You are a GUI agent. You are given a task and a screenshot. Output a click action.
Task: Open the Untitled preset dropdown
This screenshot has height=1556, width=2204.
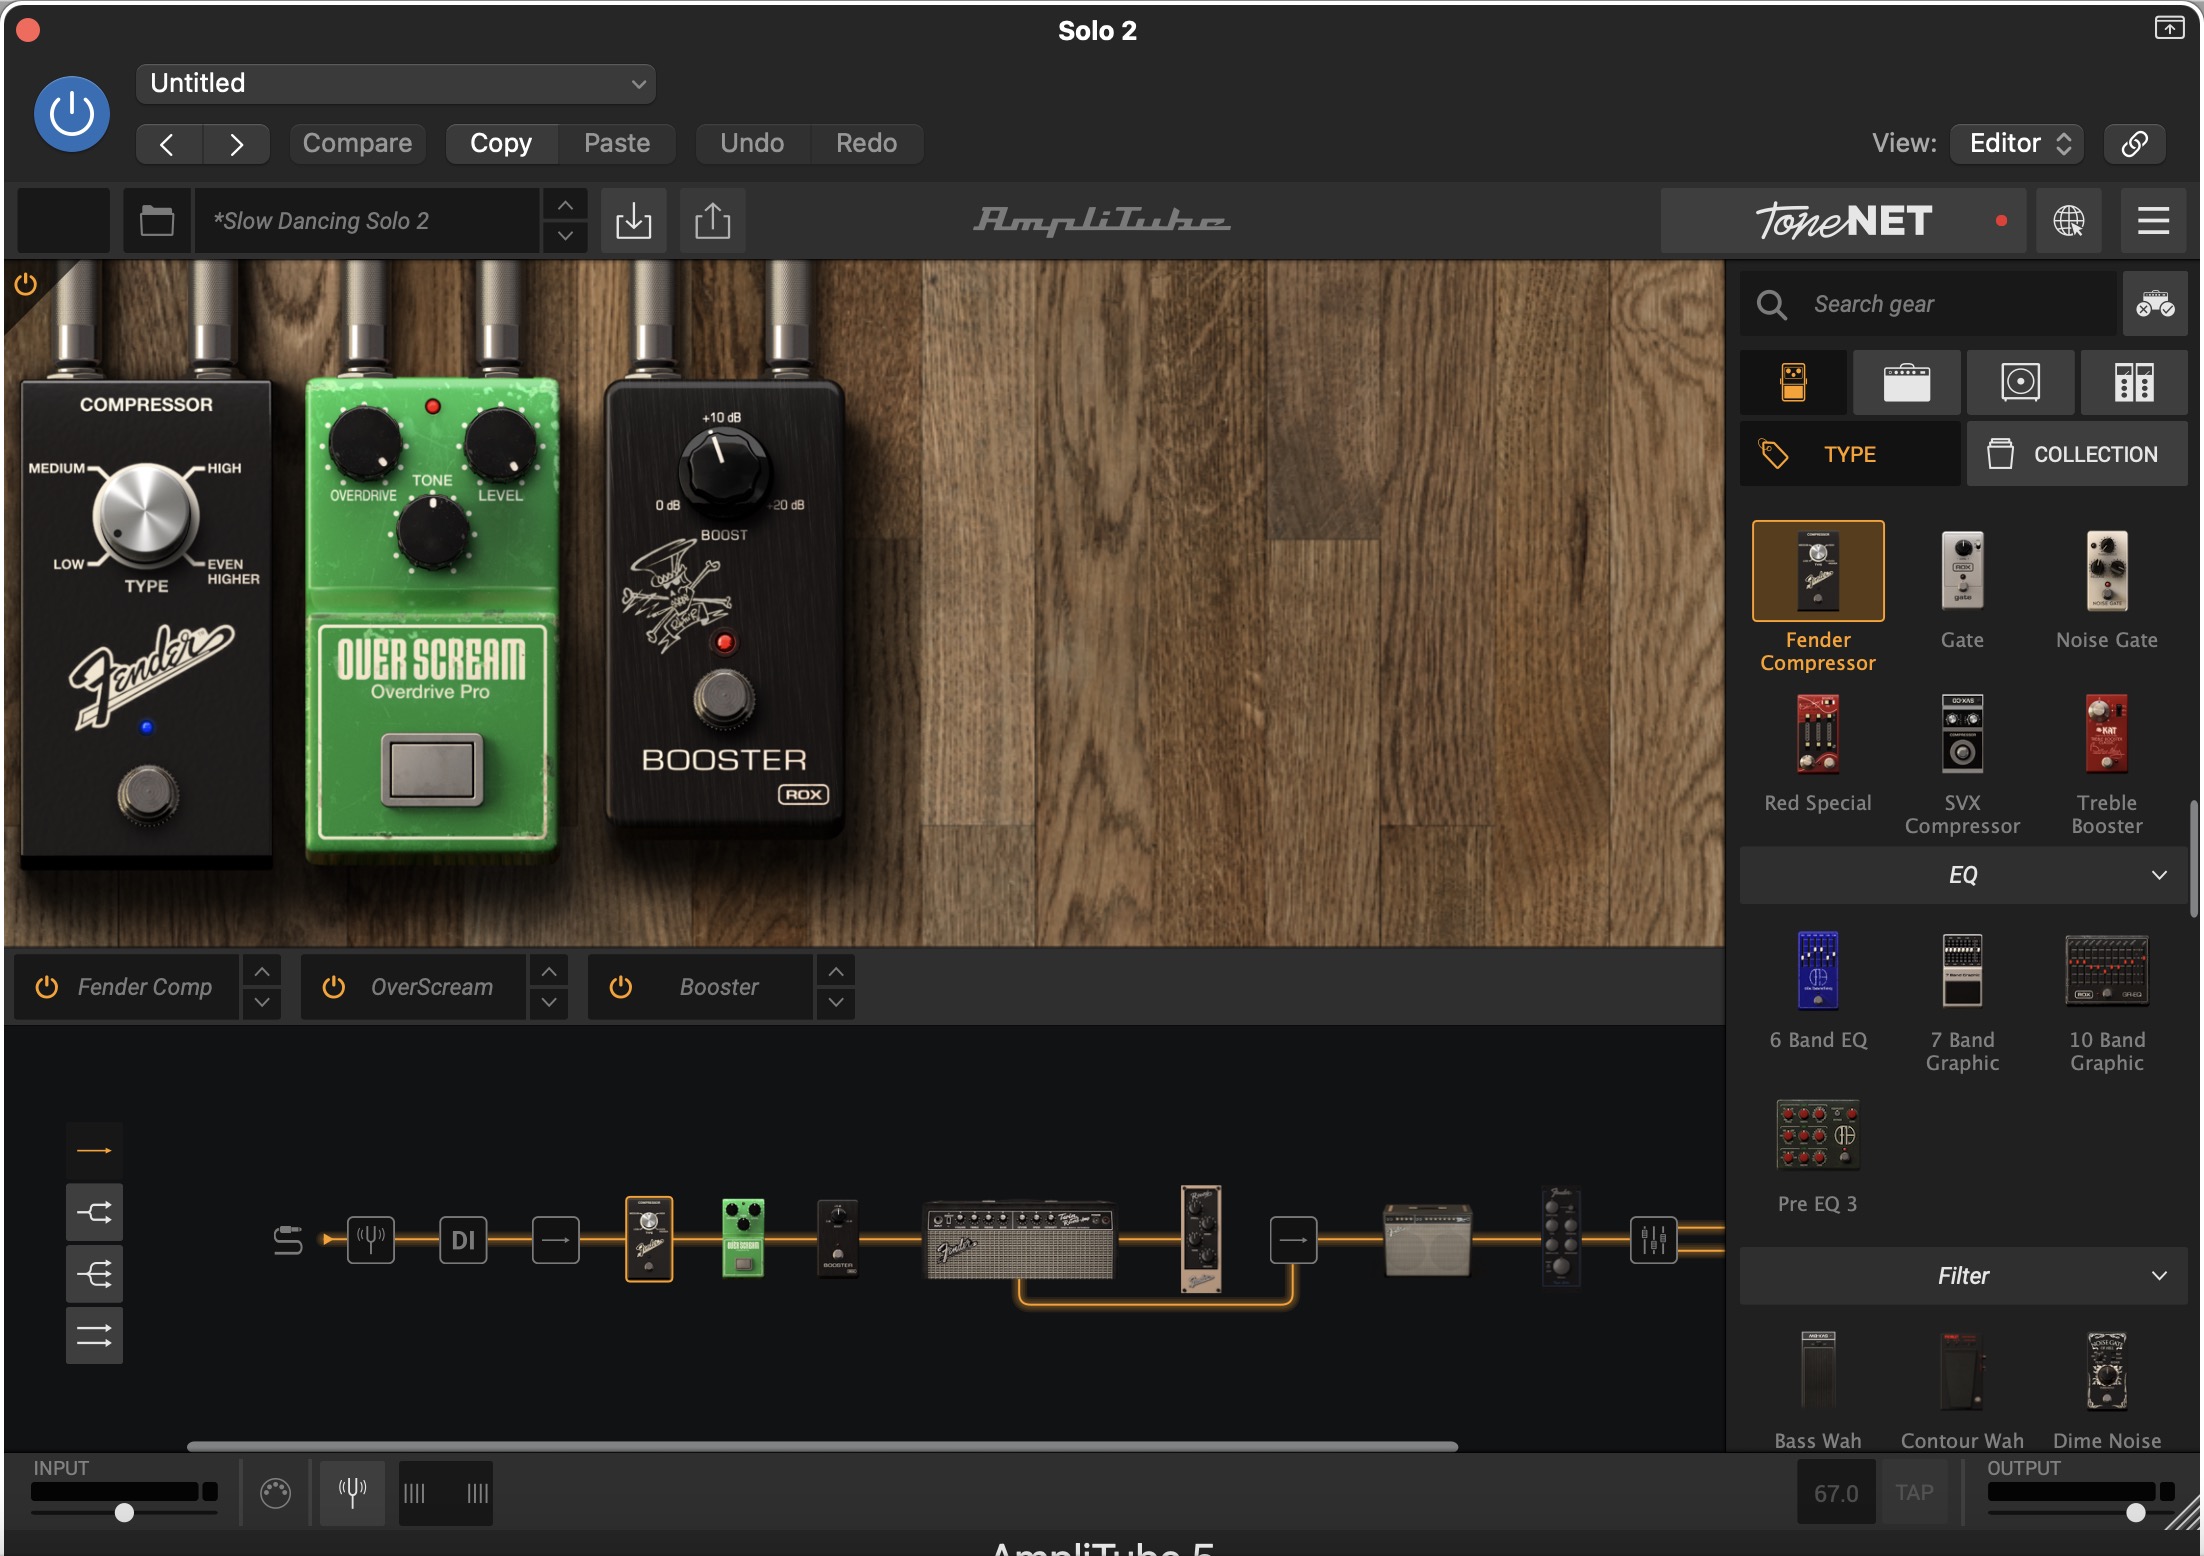click(396, 84)
